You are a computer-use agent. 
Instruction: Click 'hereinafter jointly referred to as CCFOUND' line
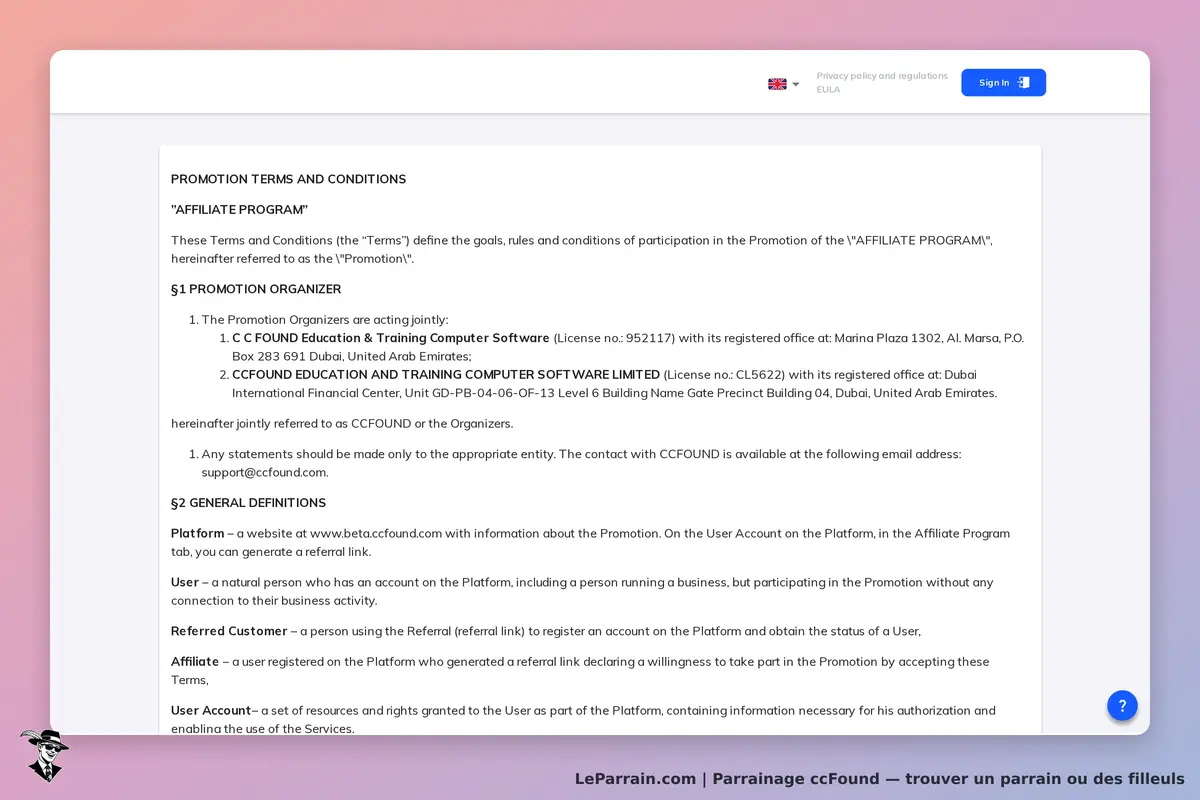tap(342, 424)
